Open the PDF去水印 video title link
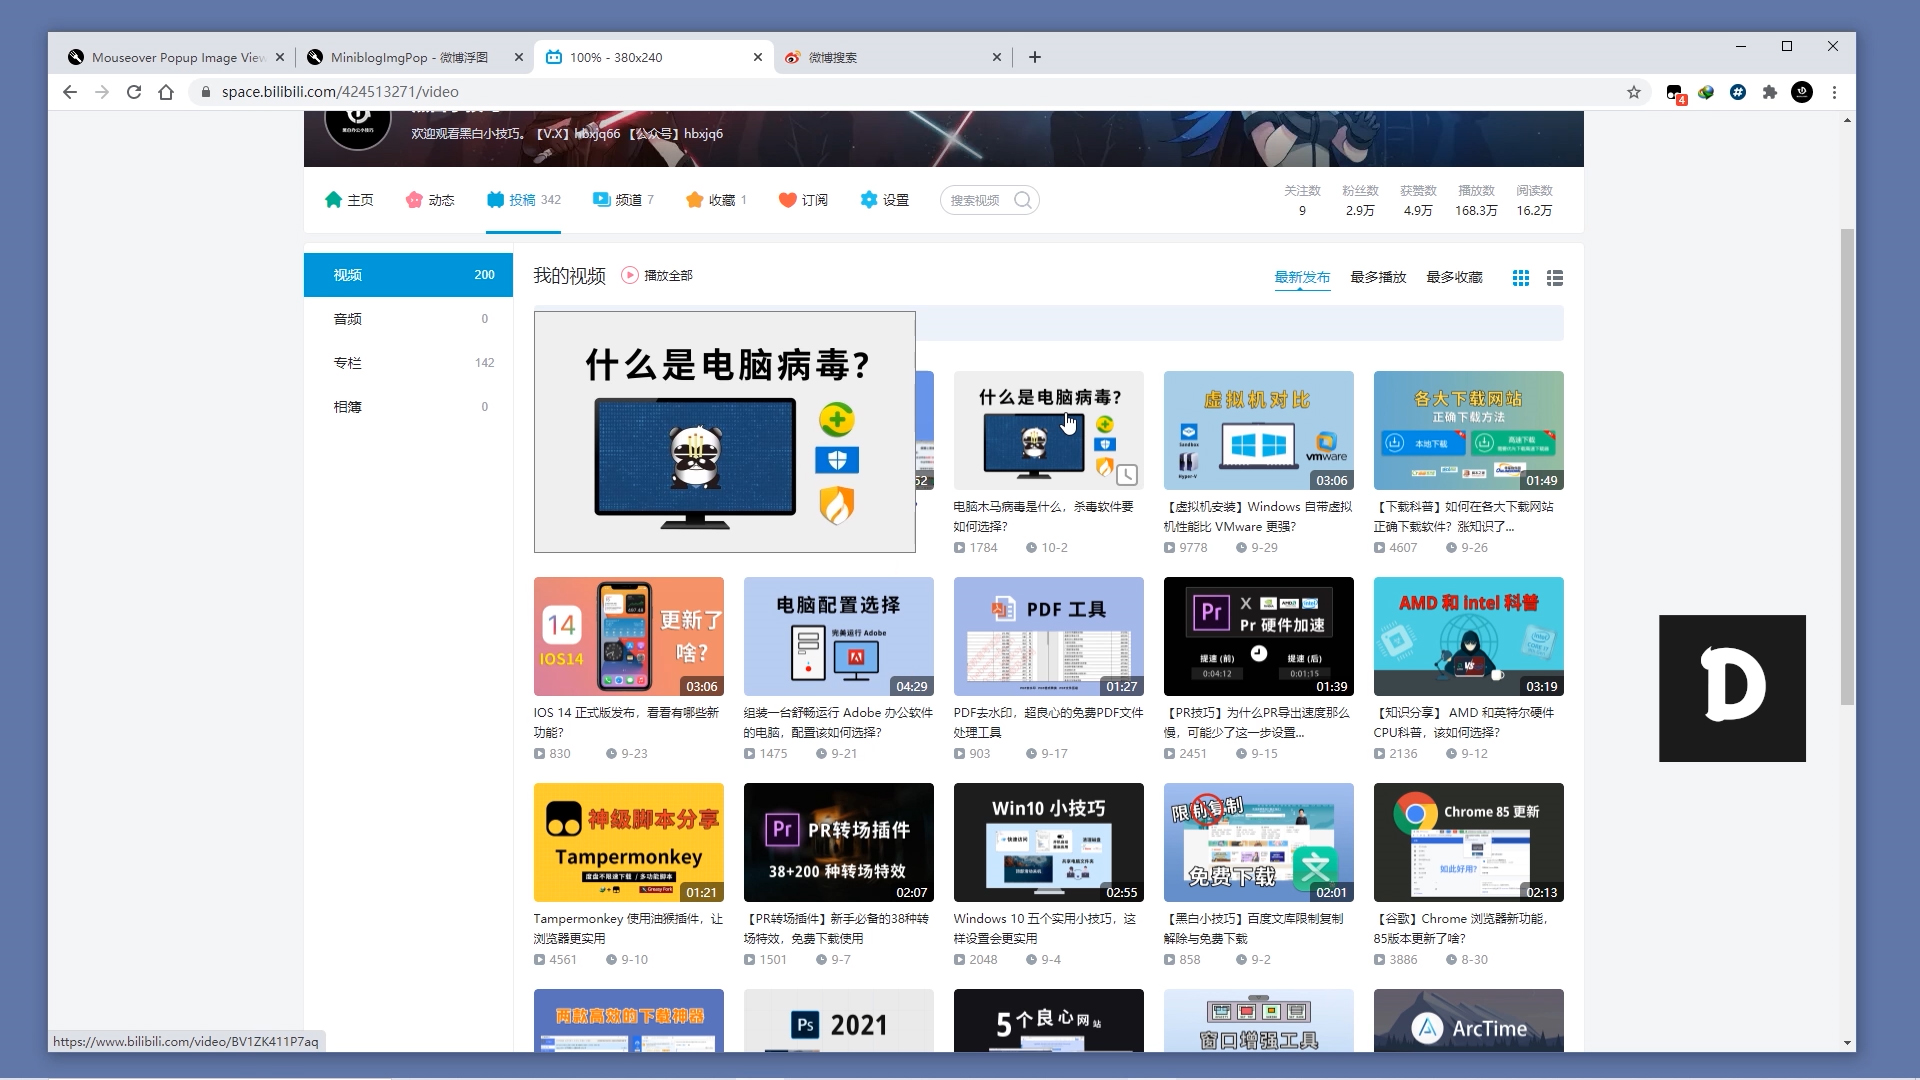This screenshot has width=1920, height=1080. click(1048, 722)
